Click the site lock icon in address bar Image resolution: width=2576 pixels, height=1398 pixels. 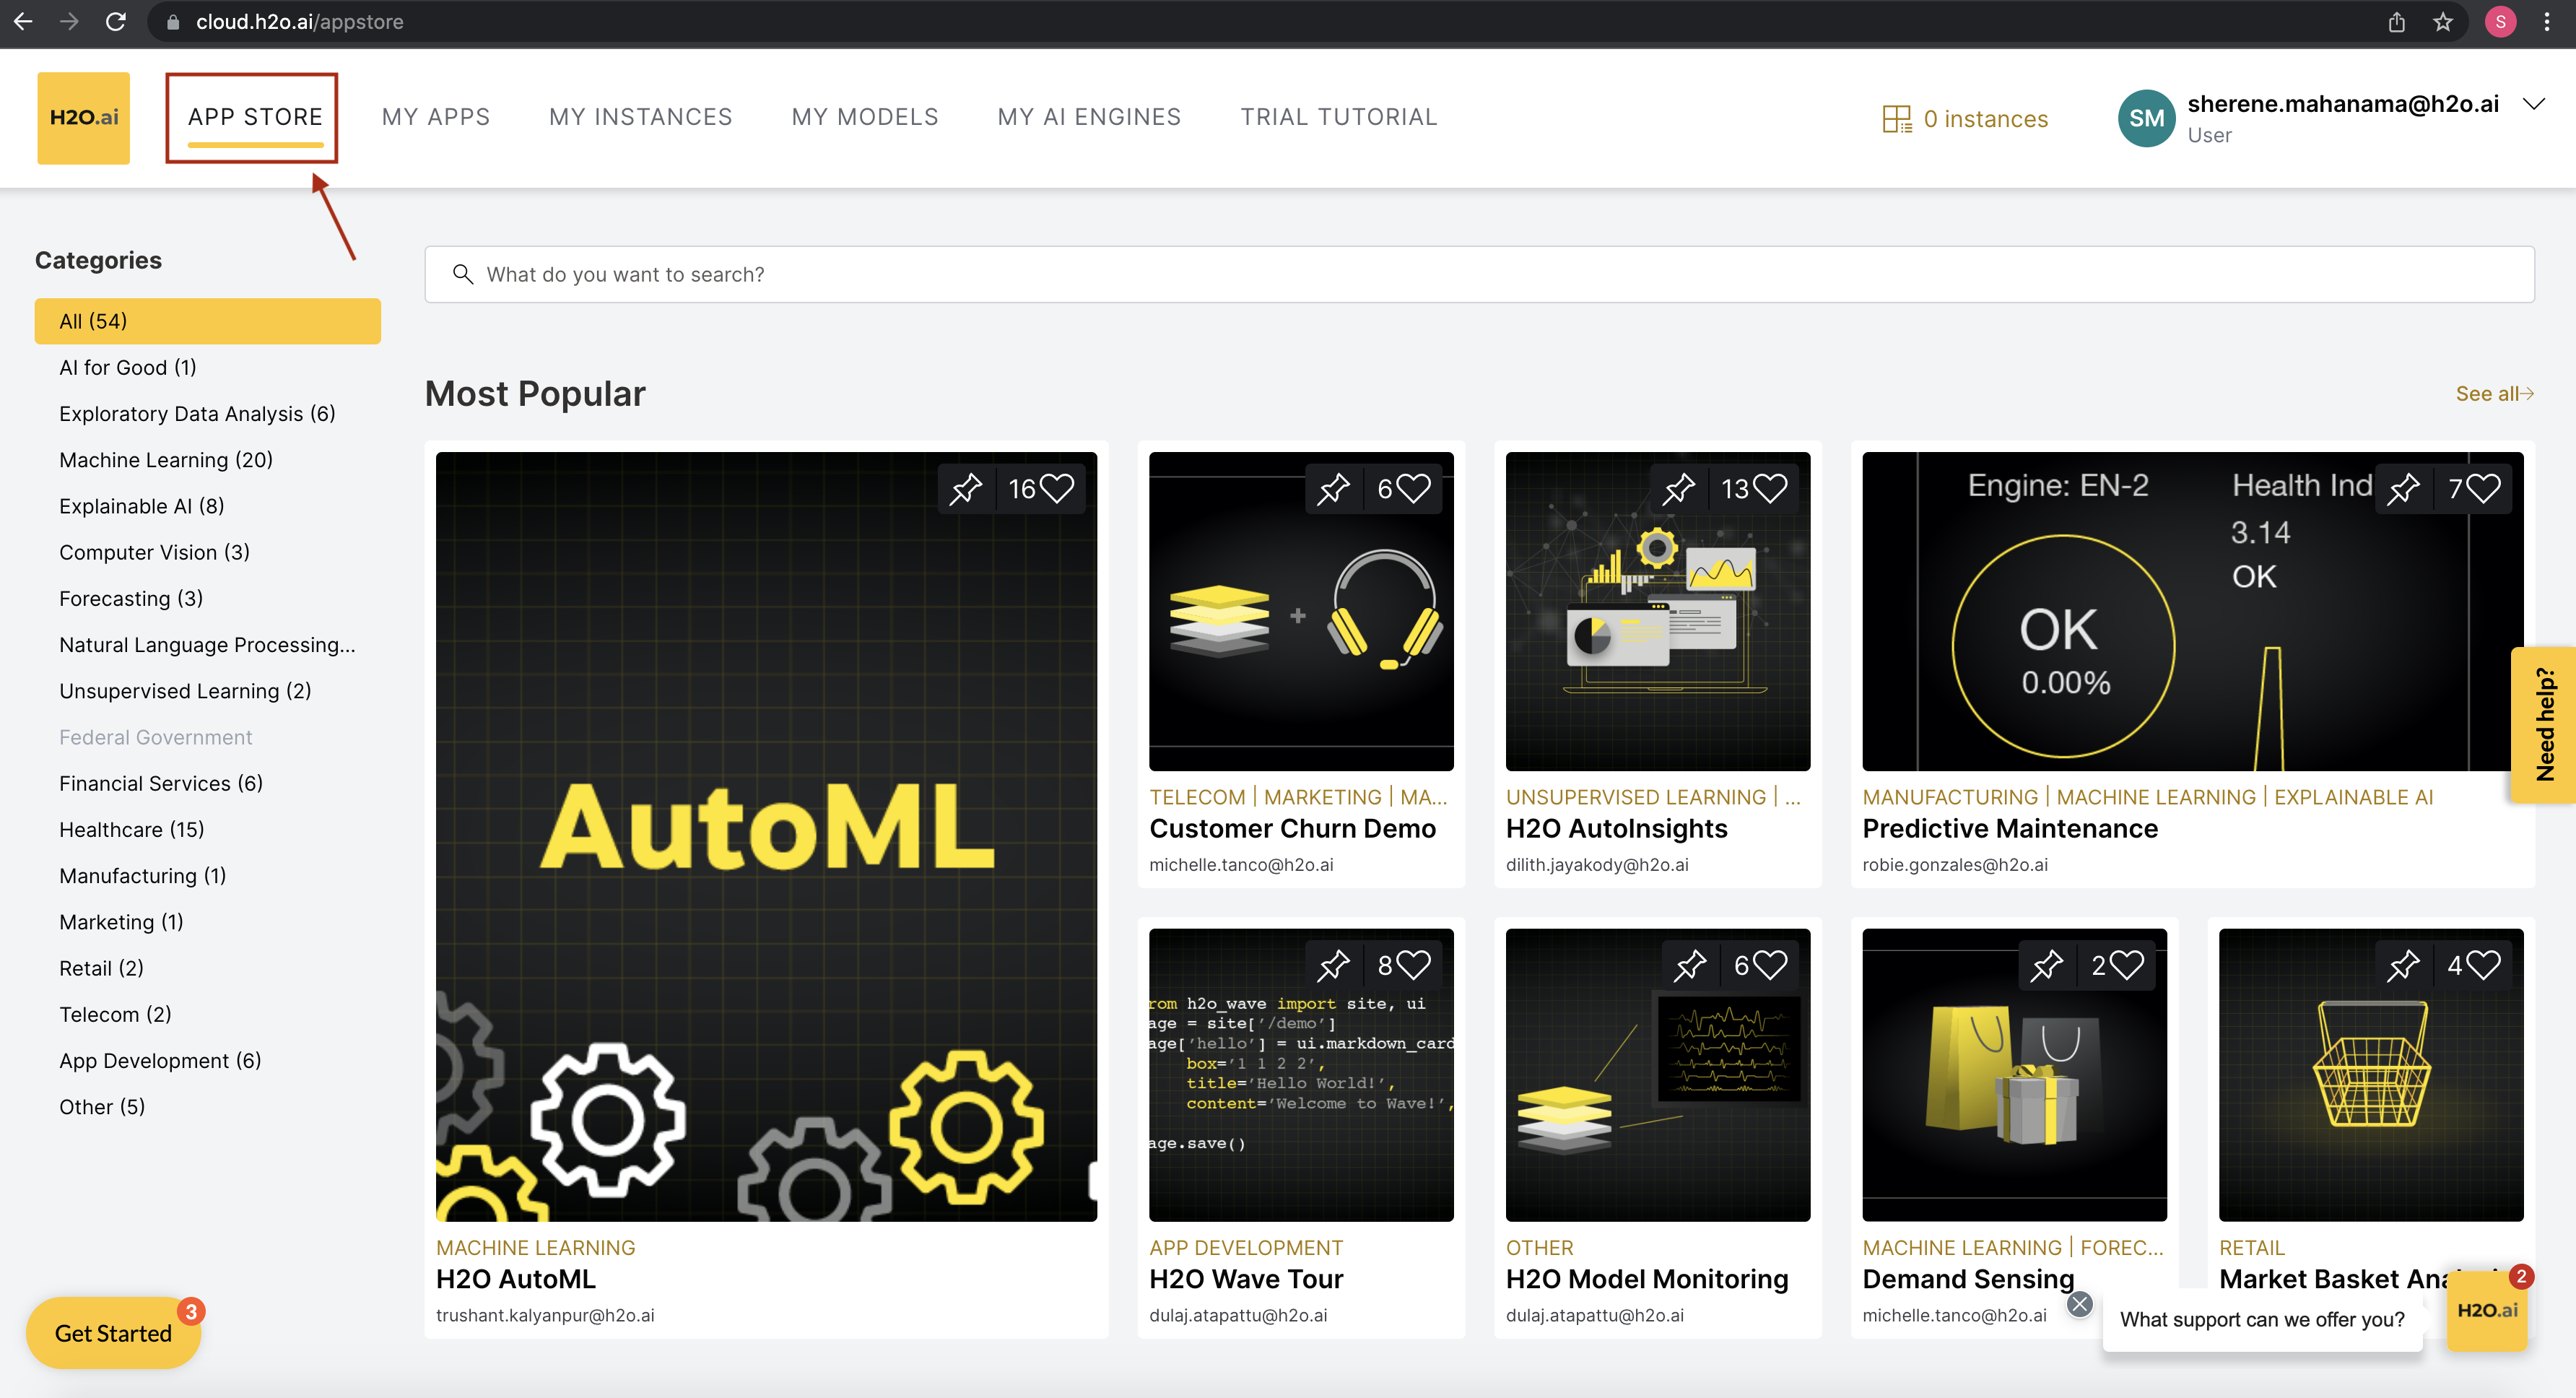(173, 21)
